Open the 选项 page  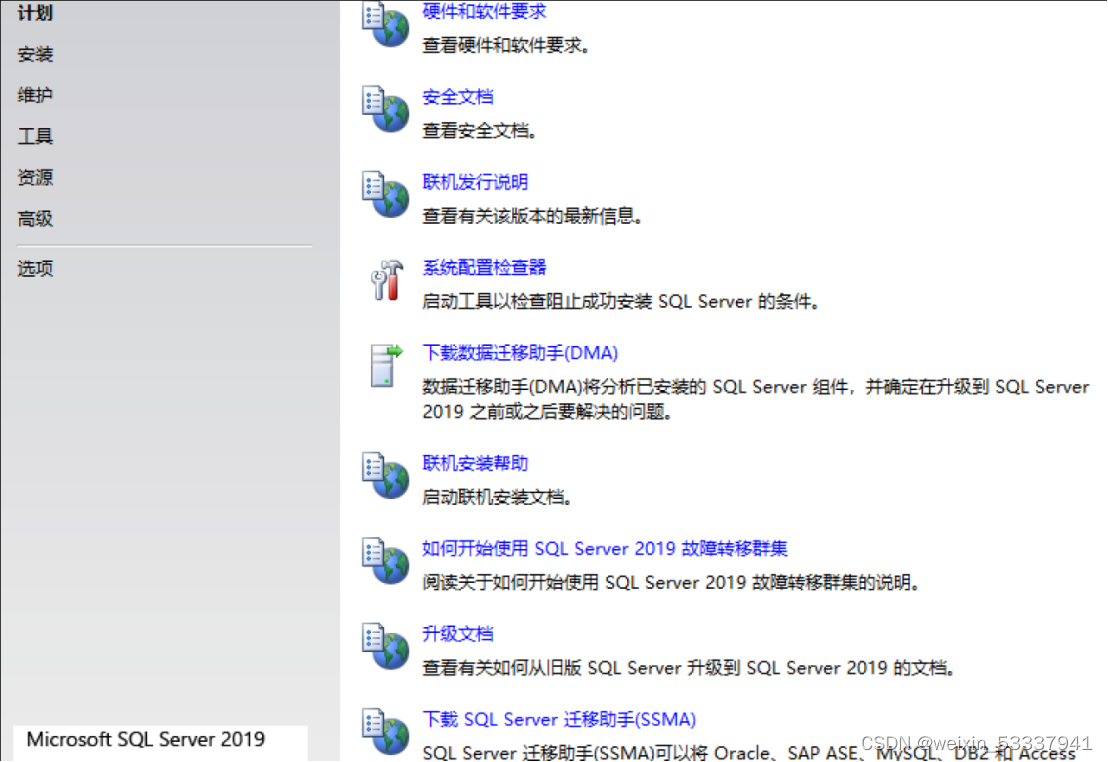(35, 269)
